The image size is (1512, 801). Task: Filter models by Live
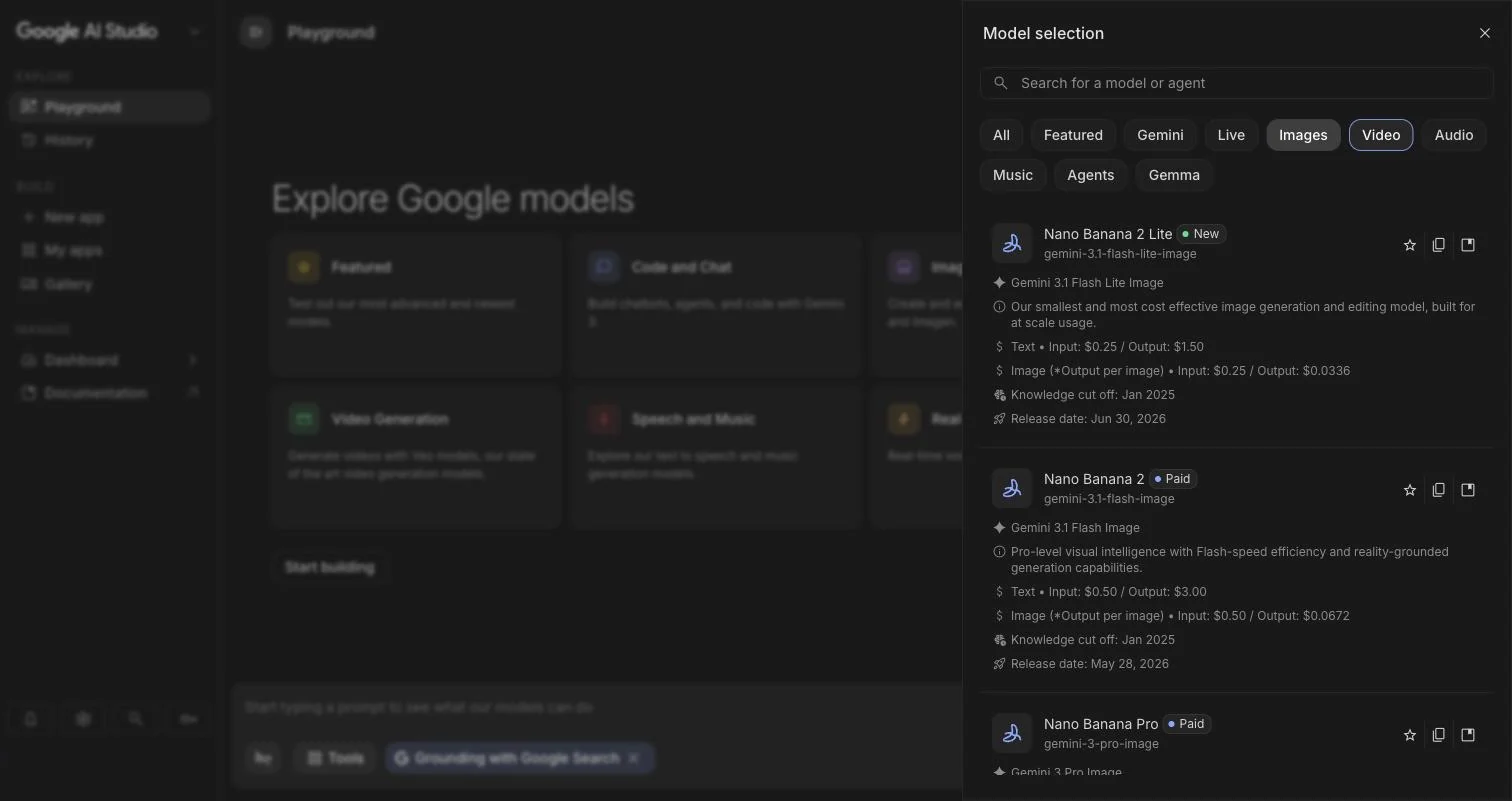pyautogui.click(x=1231, y=135)
